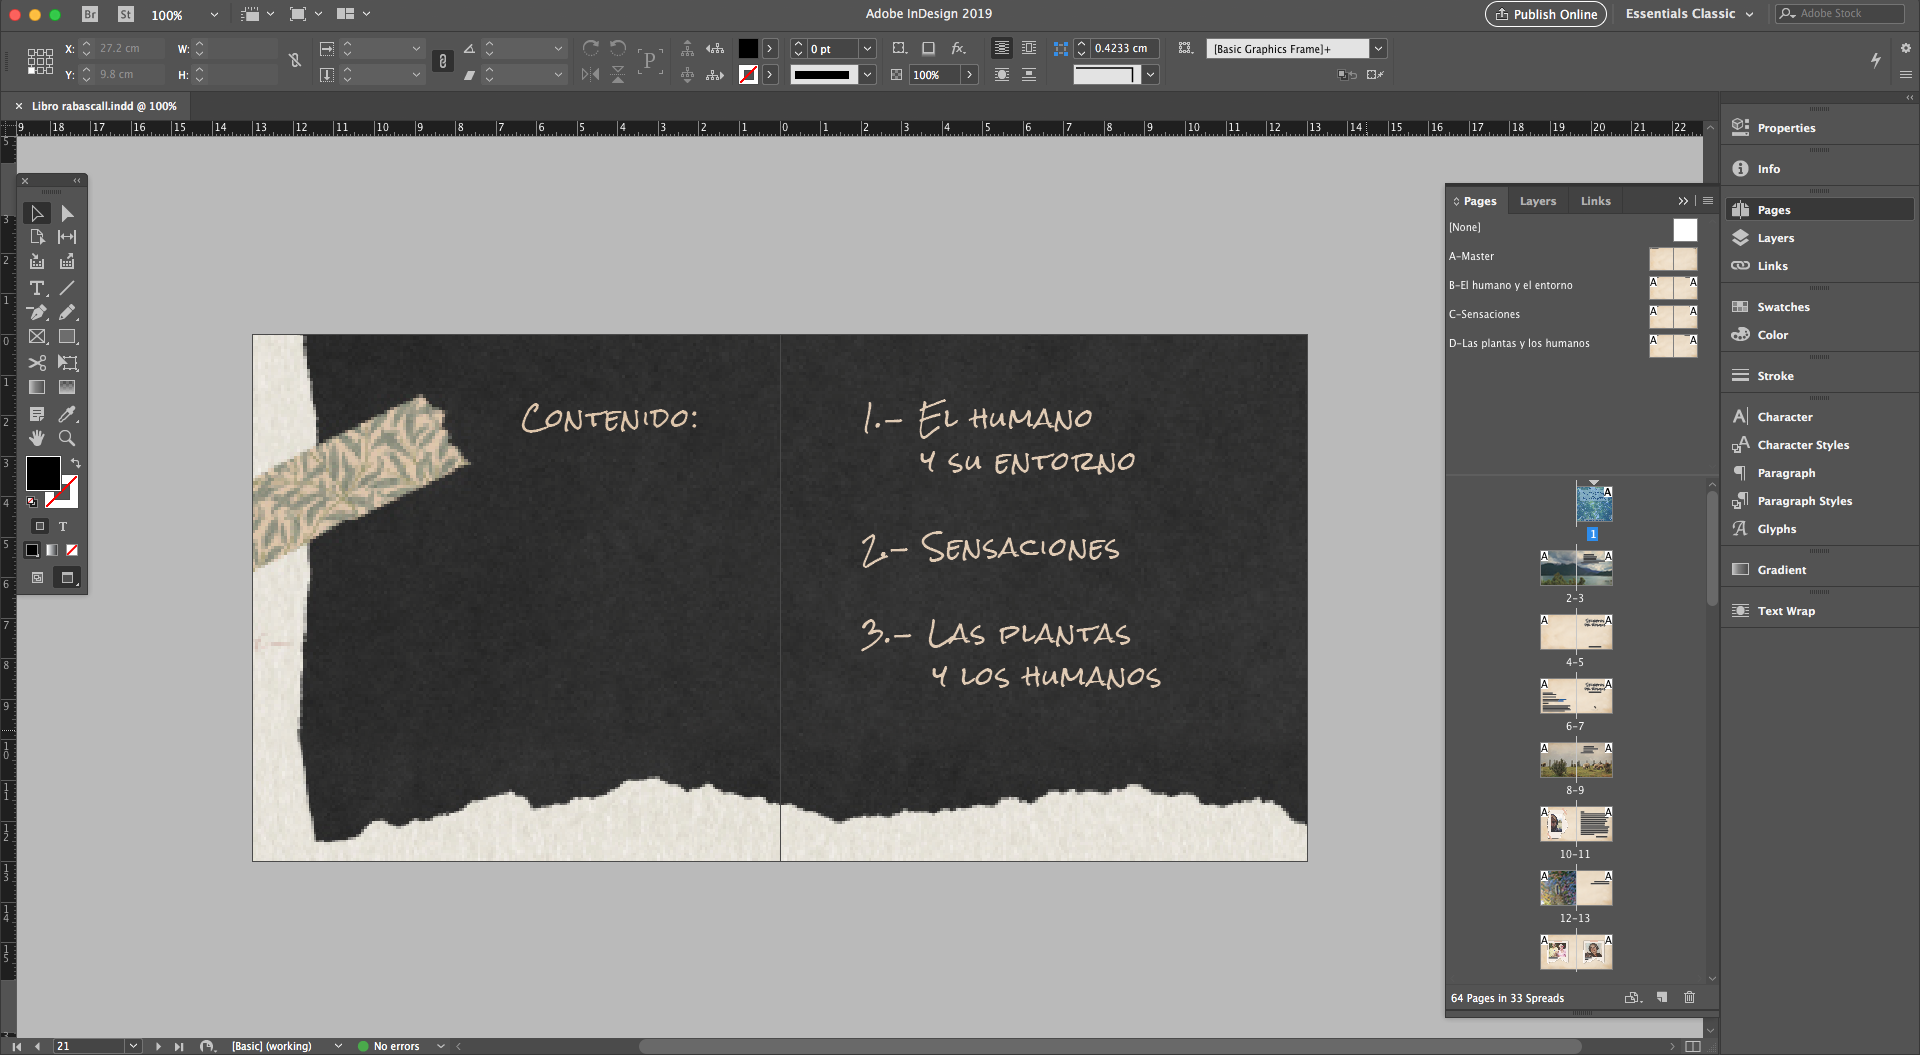The image size is (1920, 1055).
Task: Enable wrap around bounding box
Action: [x=1029, y=48]
